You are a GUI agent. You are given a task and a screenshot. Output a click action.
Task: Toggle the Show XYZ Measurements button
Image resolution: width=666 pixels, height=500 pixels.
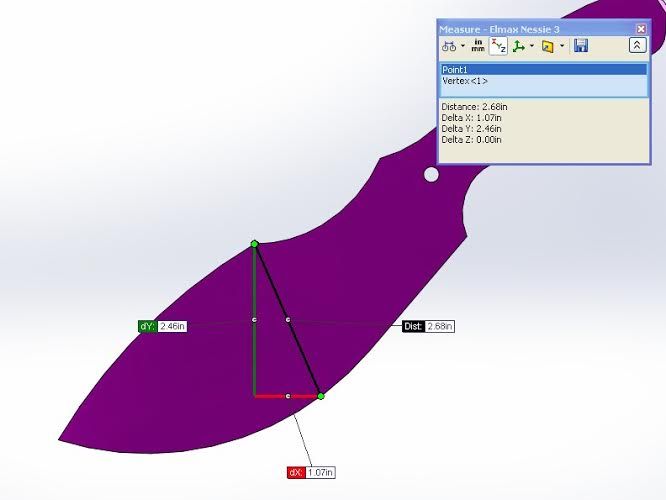[x=498, y=46]
